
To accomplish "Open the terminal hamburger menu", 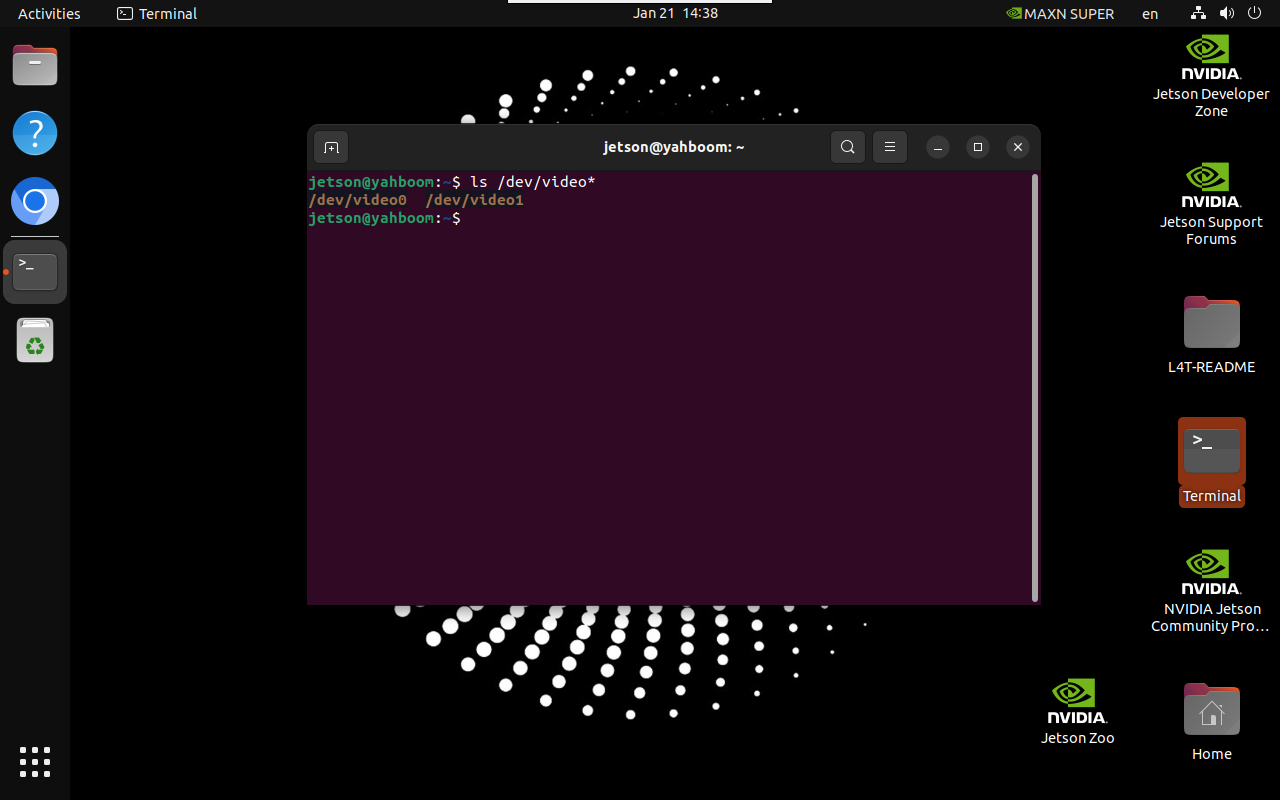I will point(889,147).
